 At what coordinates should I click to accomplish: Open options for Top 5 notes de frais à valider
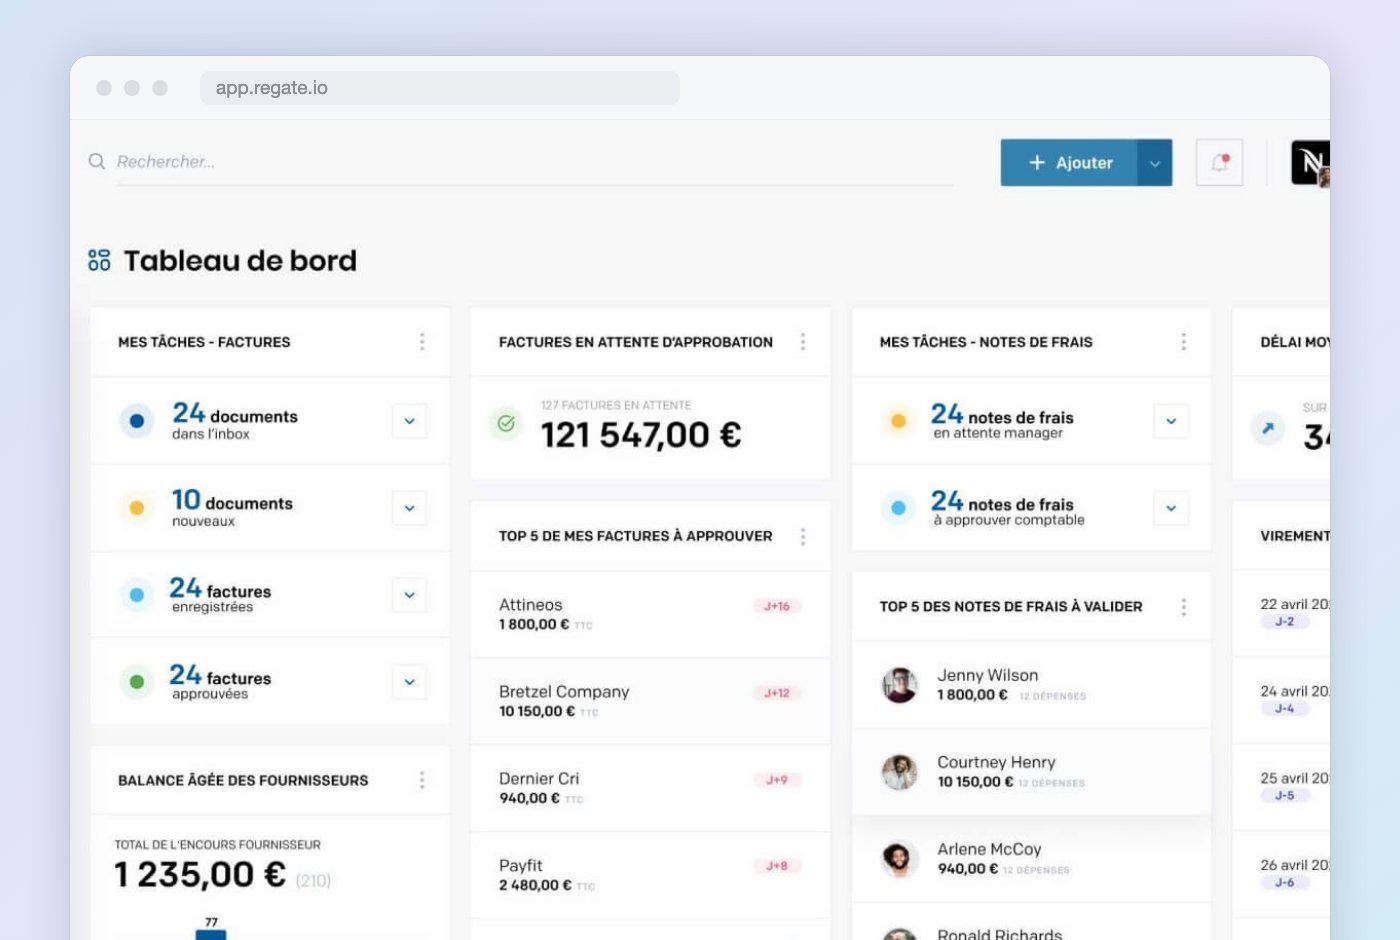[x=1184, y=607]
